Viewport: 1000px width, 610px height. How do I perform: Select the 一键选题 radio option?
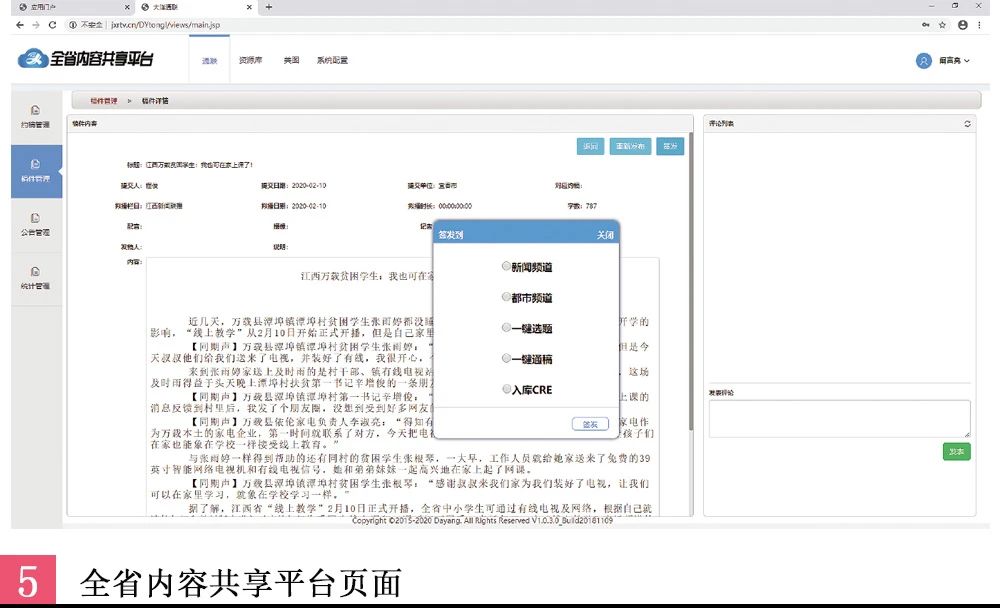506,327
